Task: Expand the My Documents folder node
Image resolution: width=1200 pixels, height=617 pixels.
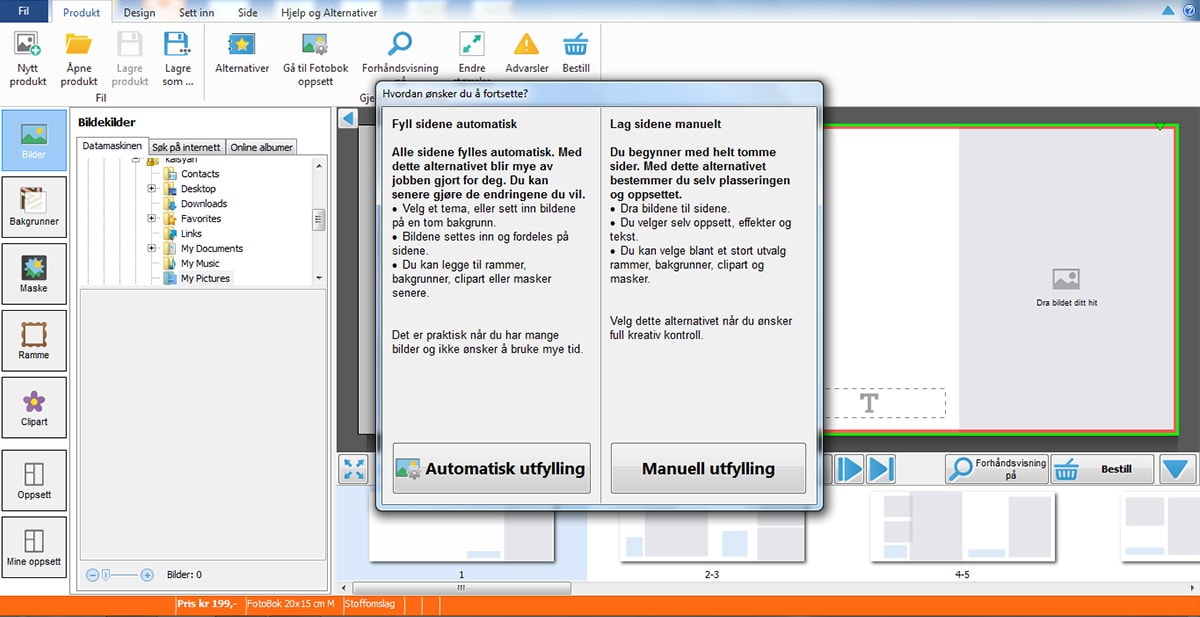Action: pyautogui.click(x=152, y=249)
